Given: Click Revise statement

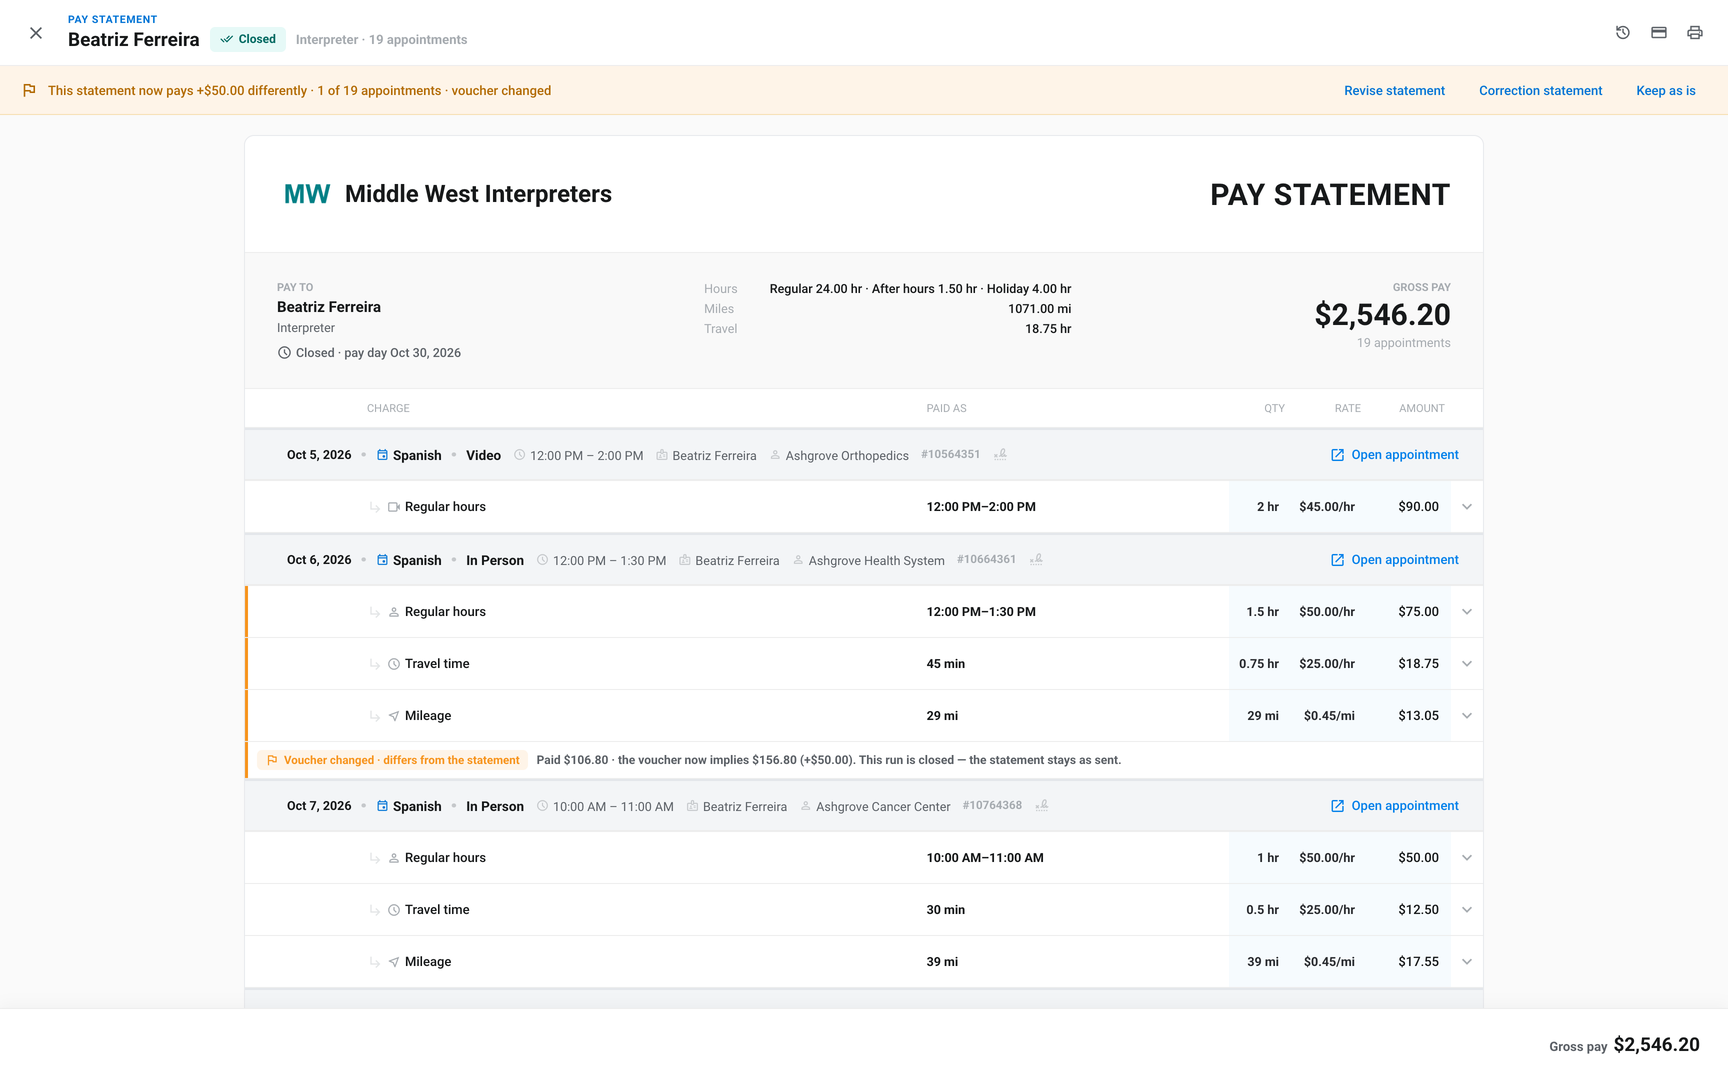Looking at the screenshot, I should 1394,91.
